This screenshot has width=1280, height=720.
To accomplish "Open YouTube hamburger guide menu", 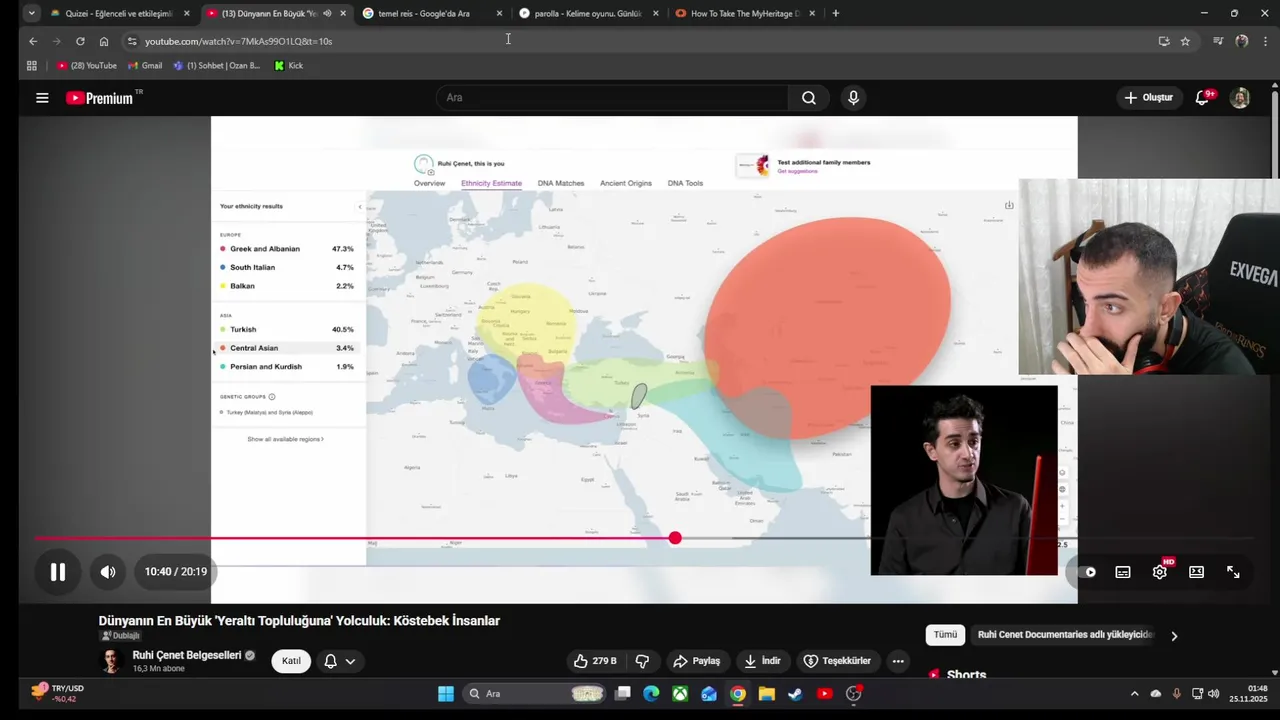I will (42, 98).
